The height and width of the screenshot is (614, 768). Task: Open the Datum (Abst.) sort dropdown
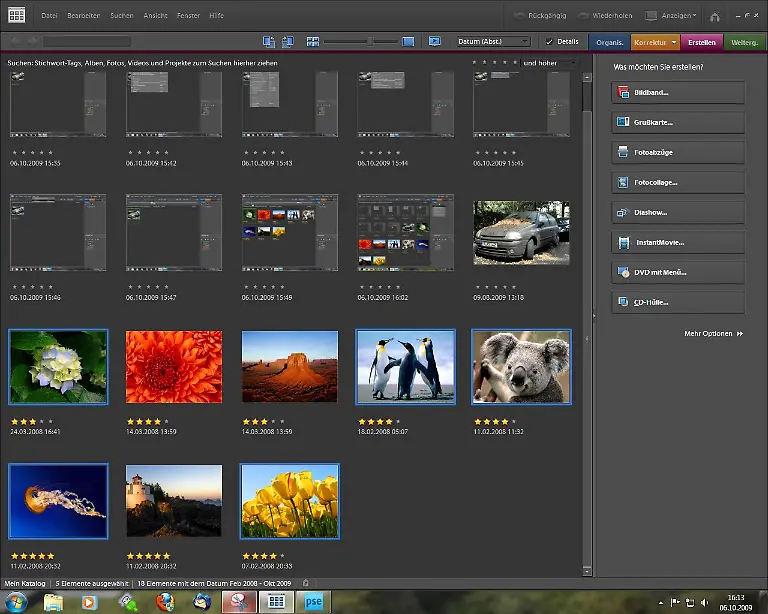[x=493, y=42]
